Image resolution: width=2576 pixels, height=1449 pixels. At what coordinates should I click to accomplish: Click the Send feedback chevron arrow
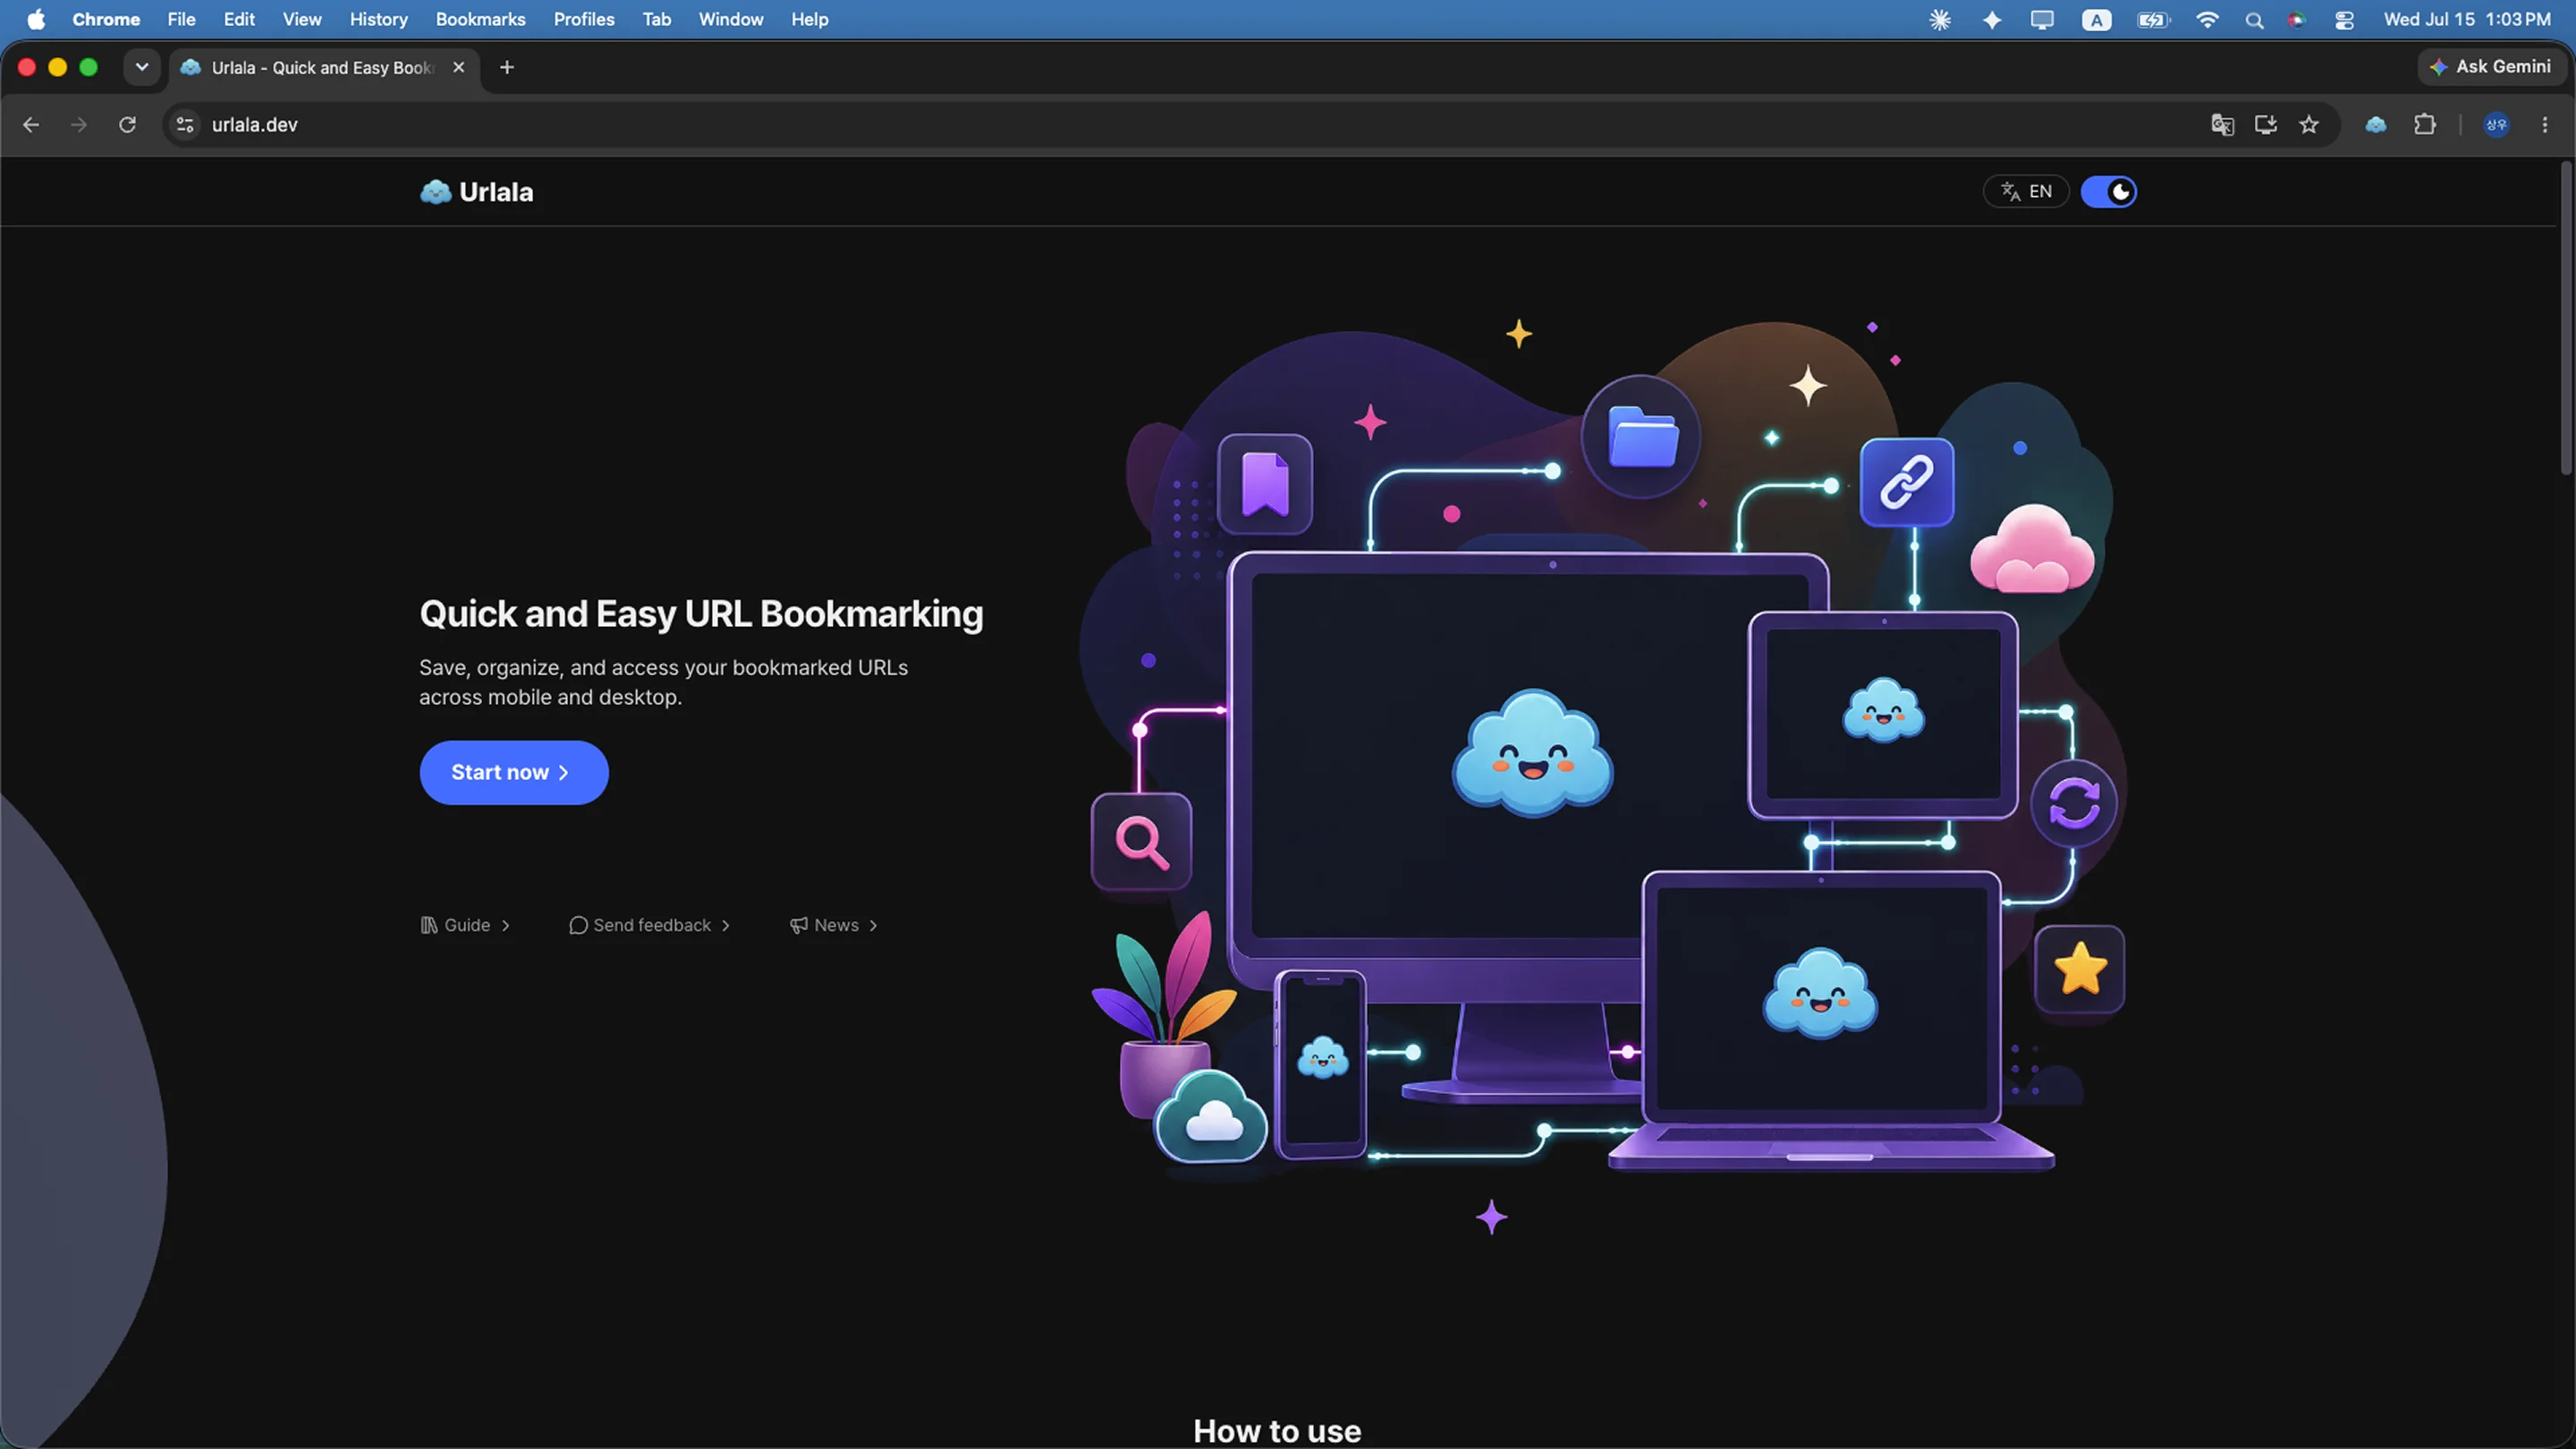point(725,926)
